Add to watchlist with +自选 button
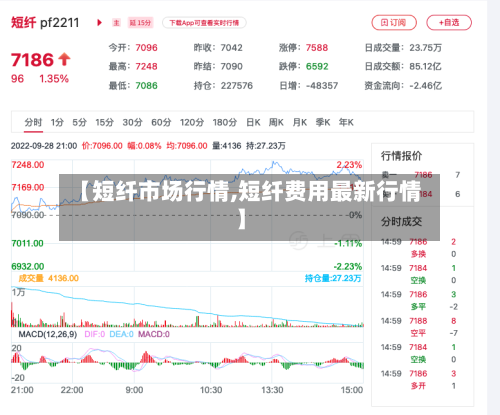 (x=449, y=23)
